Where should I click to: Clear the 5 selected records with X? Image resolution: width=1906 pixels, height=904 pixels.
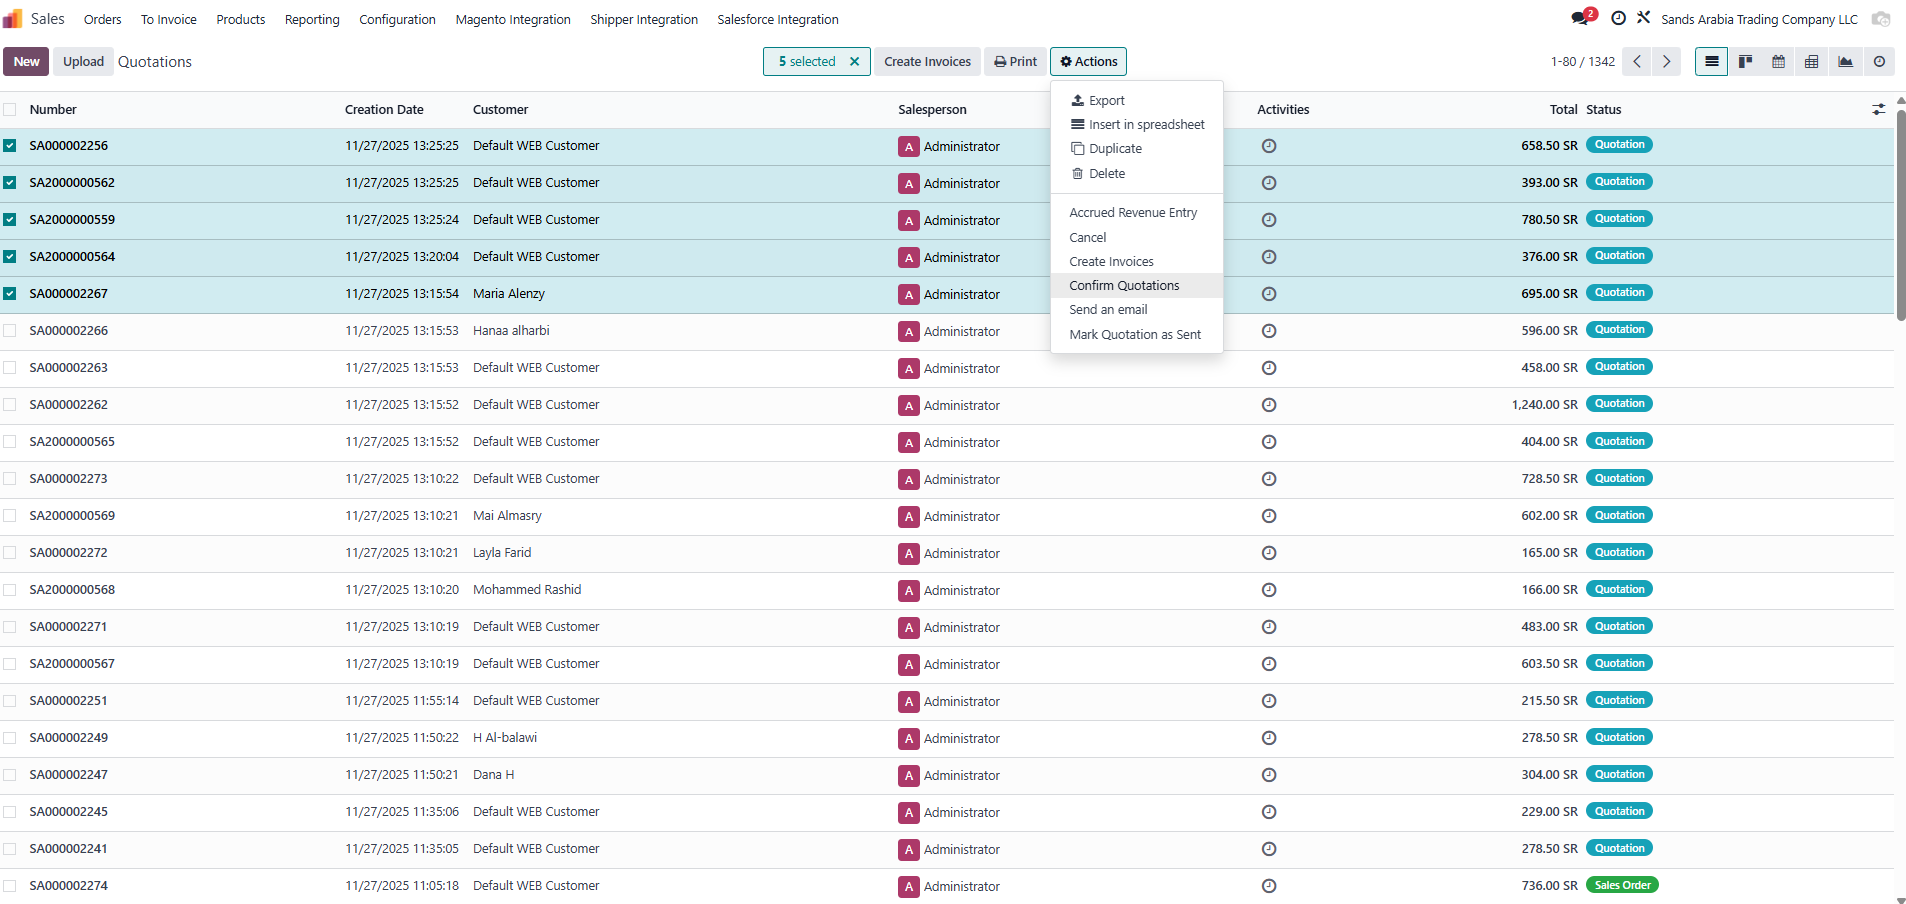(x=854, y=62)
